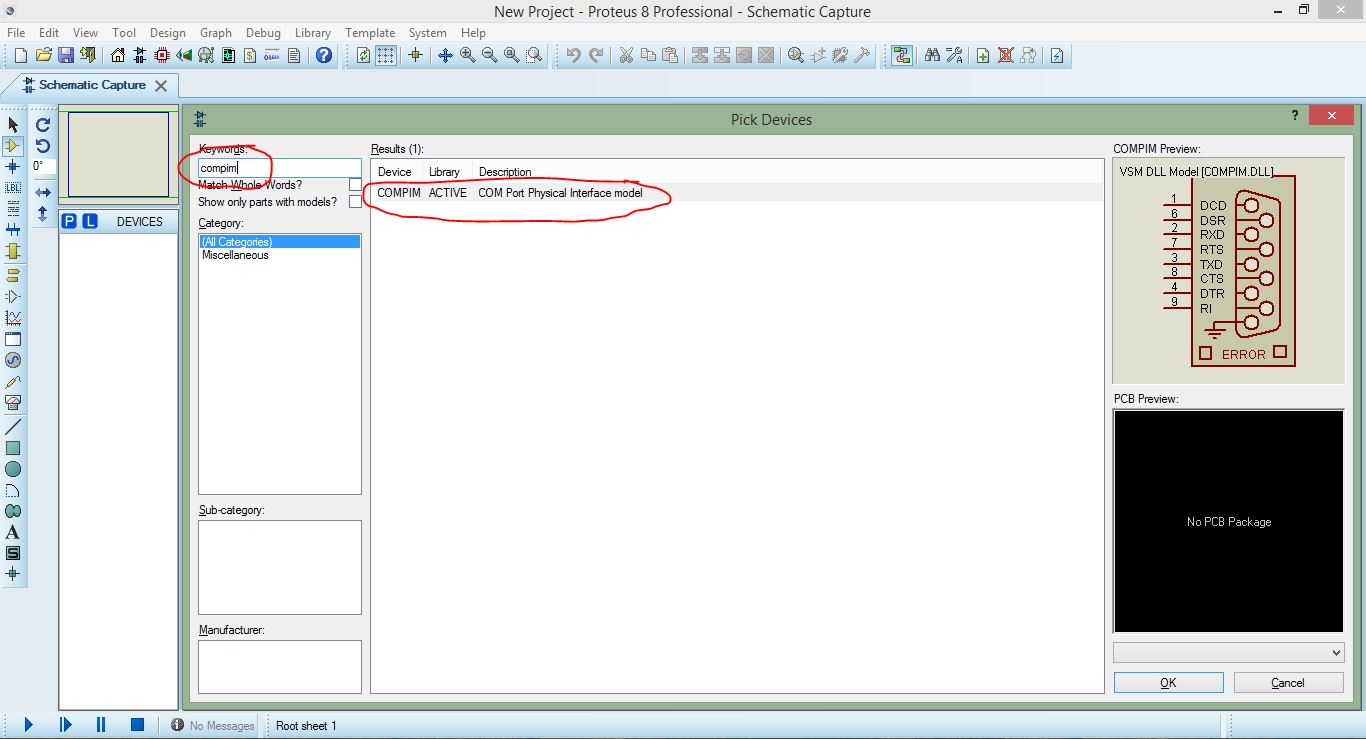Click the Root sheet 1 status tab
The height and width of the screenshot is (739, 1366).
point(306,725)
